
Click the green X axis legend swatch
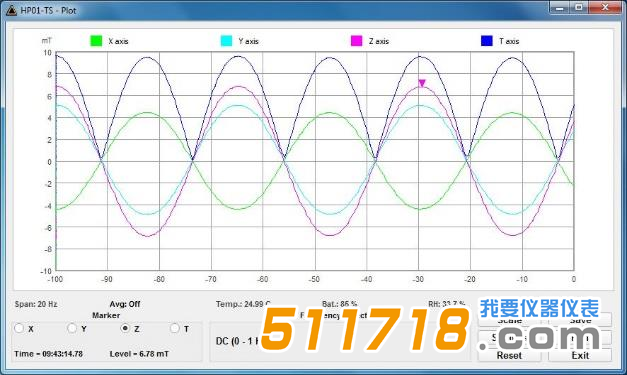coord(96,41)
